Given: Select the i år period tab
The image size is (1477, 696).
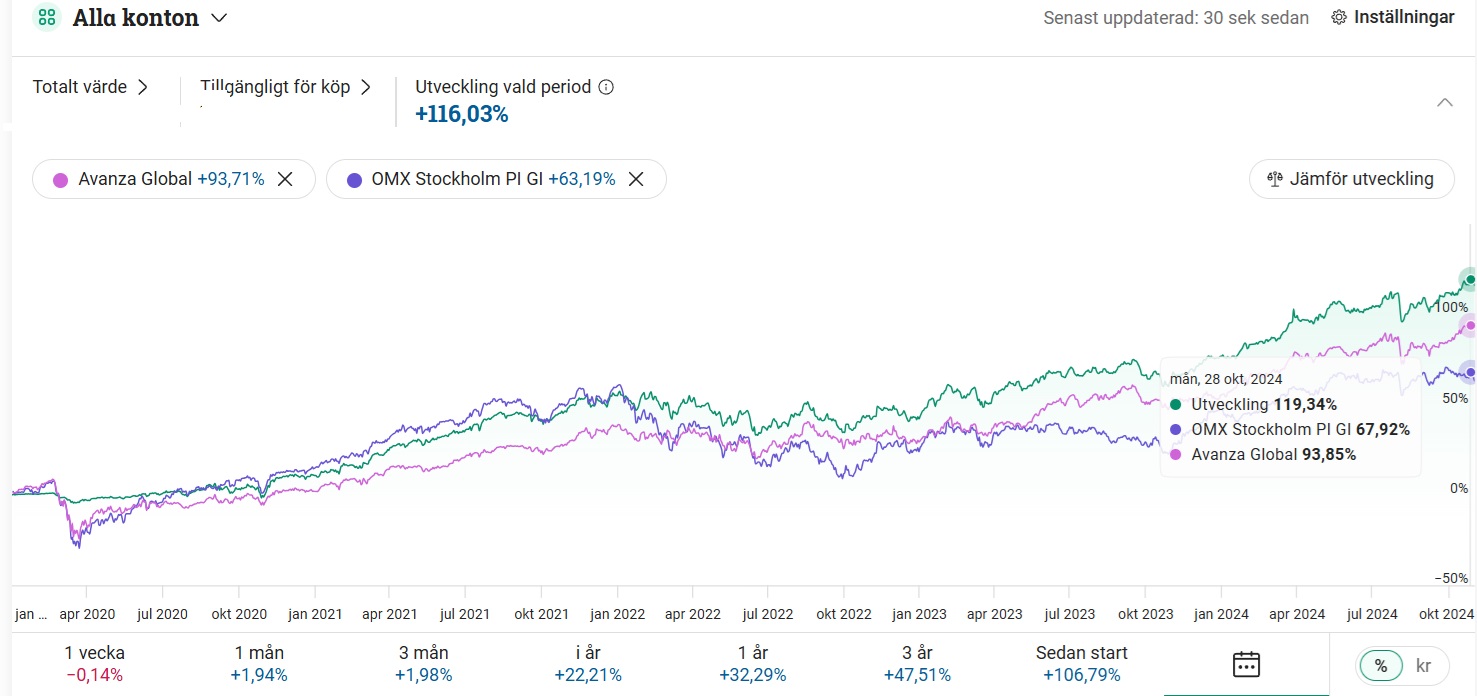Looking at the screenshot, I should [588, 664].
